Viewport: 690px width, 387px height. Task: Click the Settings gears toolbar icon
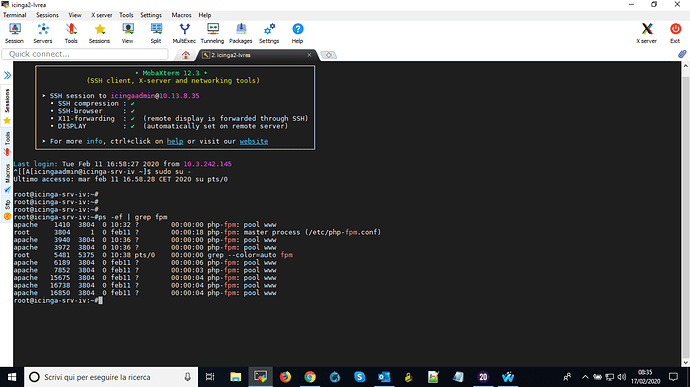[x=269, y=33]
